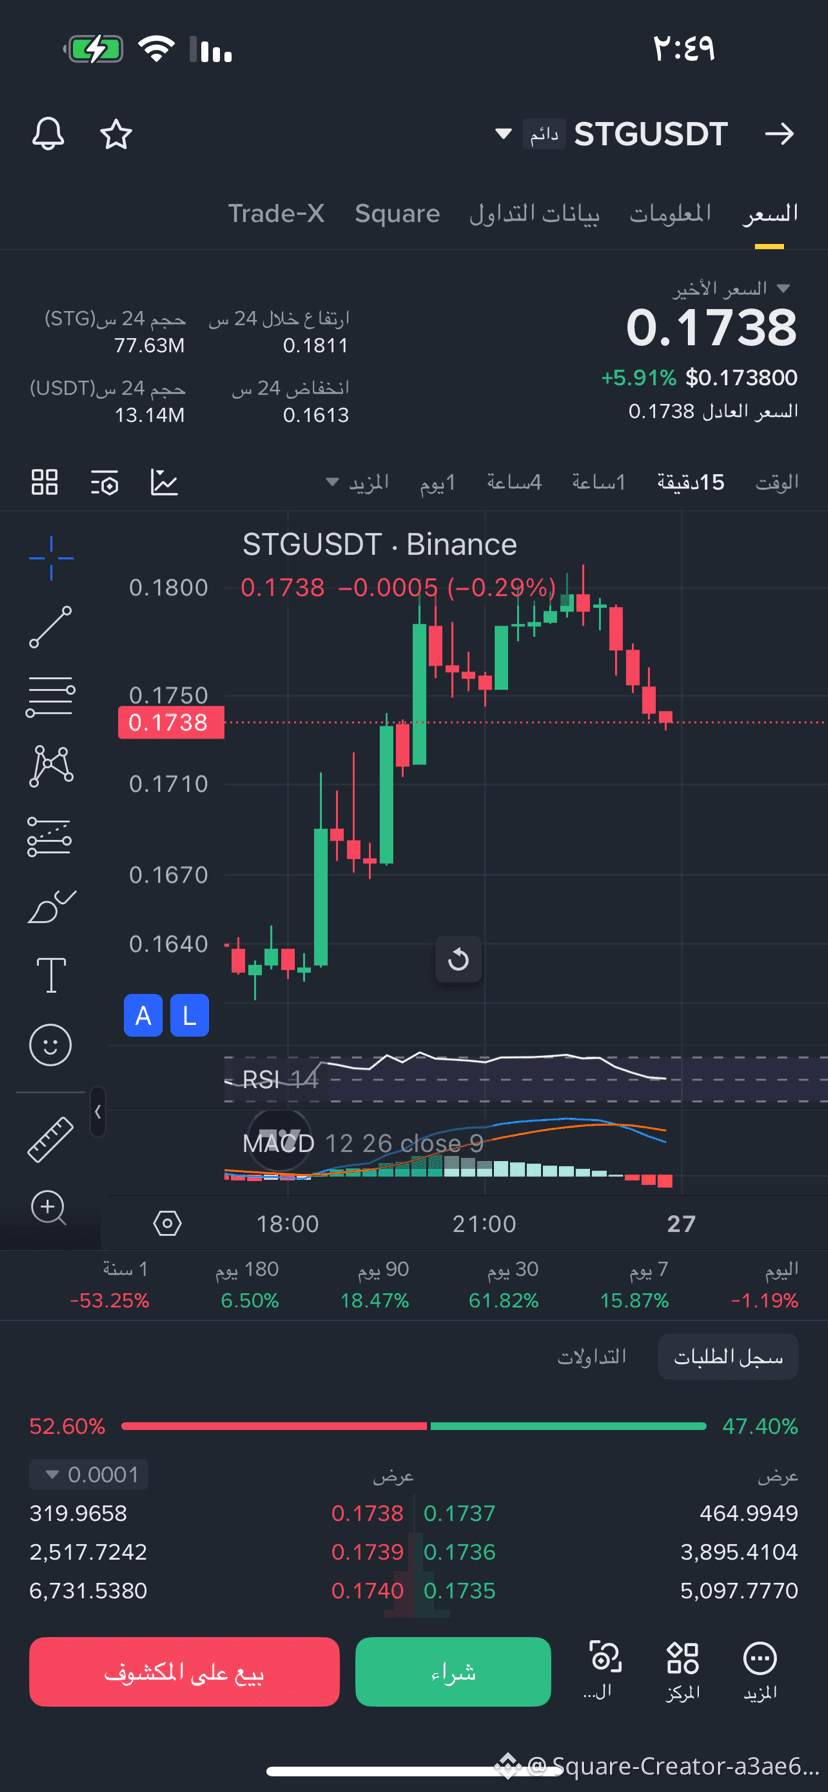Toggle the L log scale button
The image size is (828, 1792).
point(189,1016)
